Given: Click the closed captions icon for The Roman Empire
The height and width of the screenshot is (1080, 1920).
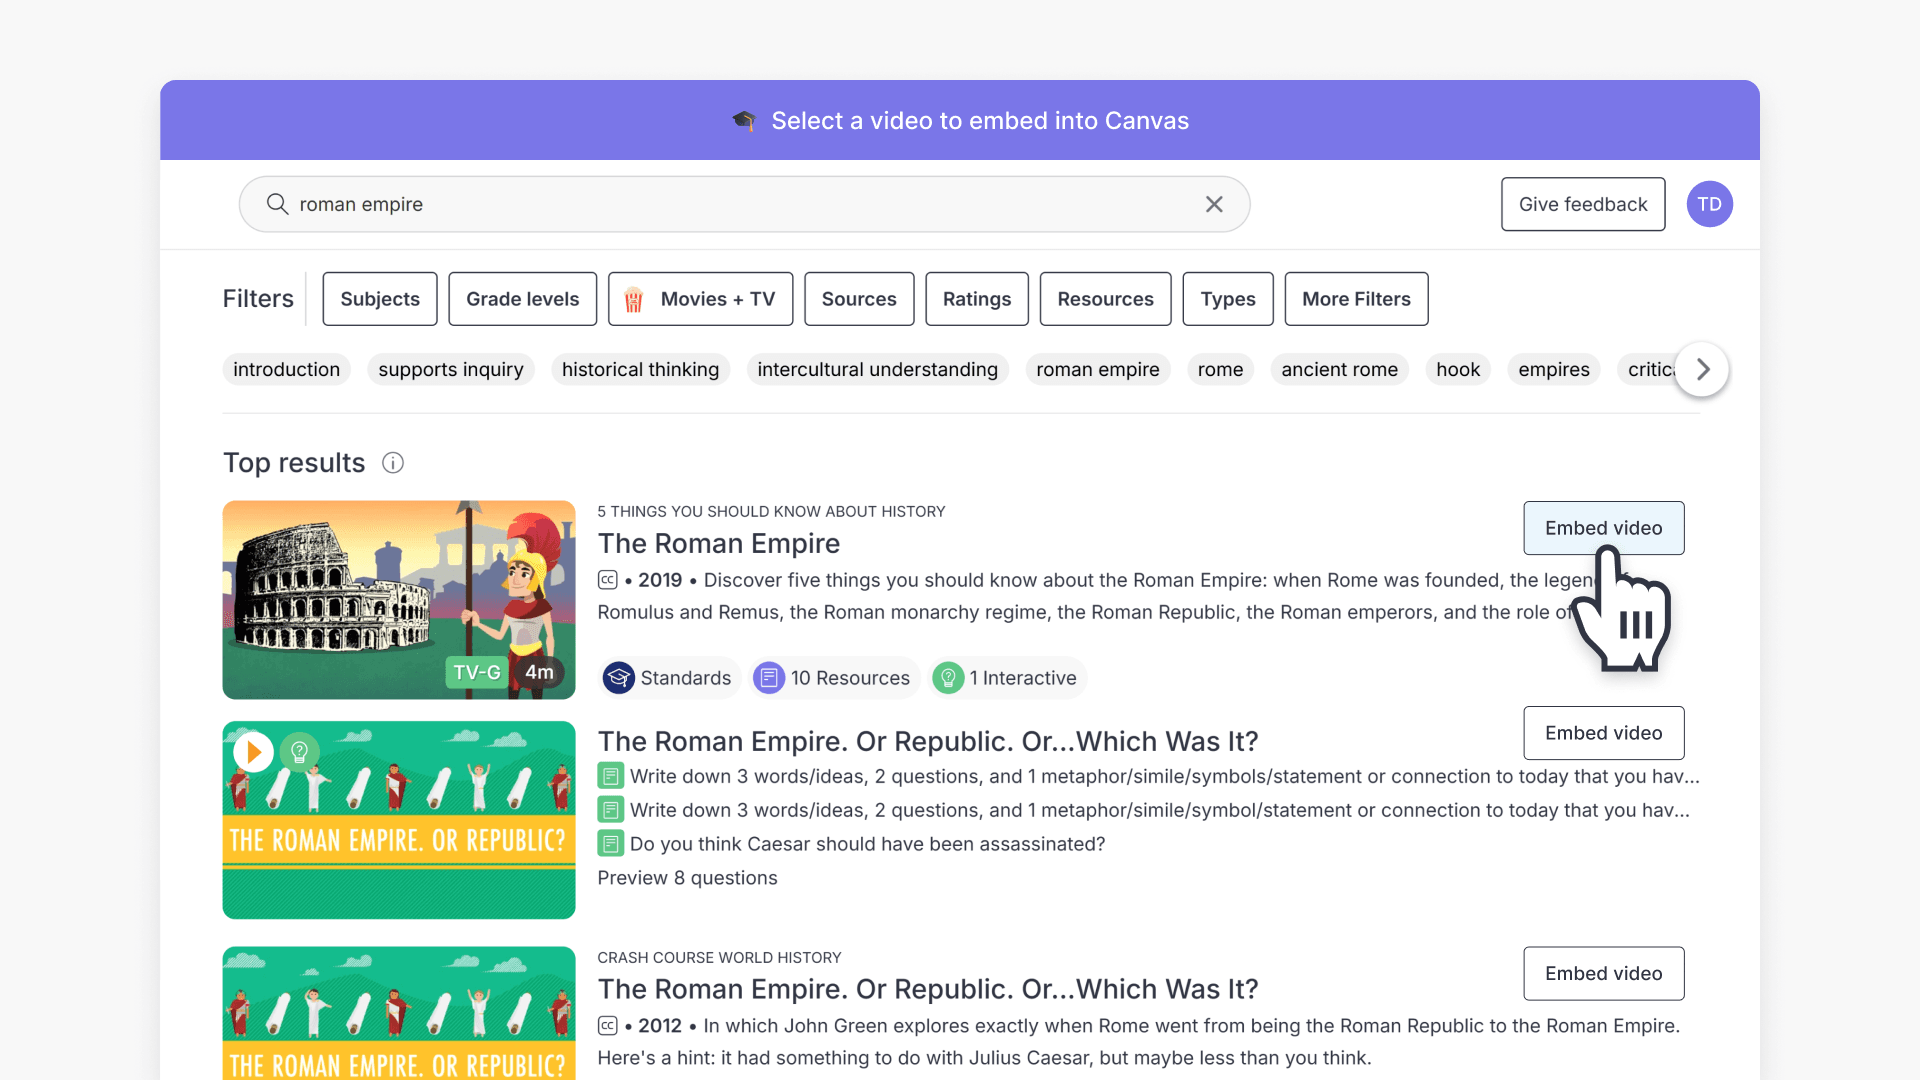Looking at the screenshot, I should pyautogui.click(x=607, y=580).
